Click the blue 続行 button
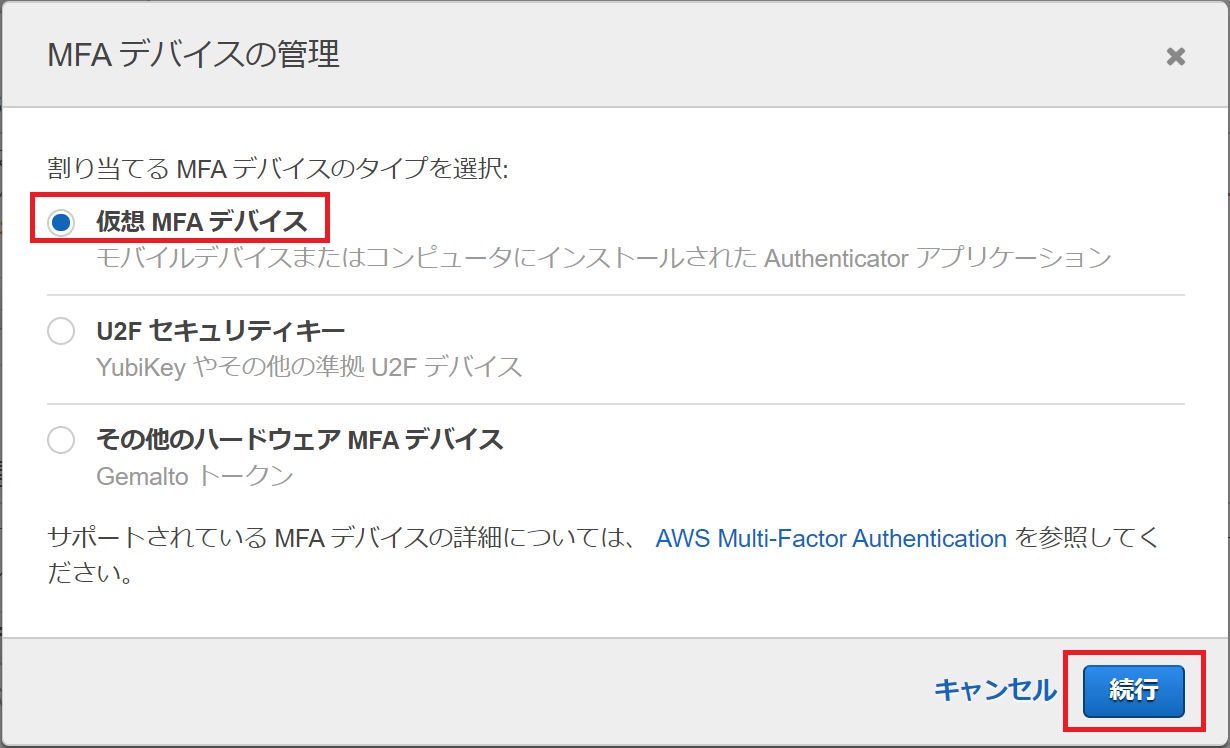 (1133, 690)
